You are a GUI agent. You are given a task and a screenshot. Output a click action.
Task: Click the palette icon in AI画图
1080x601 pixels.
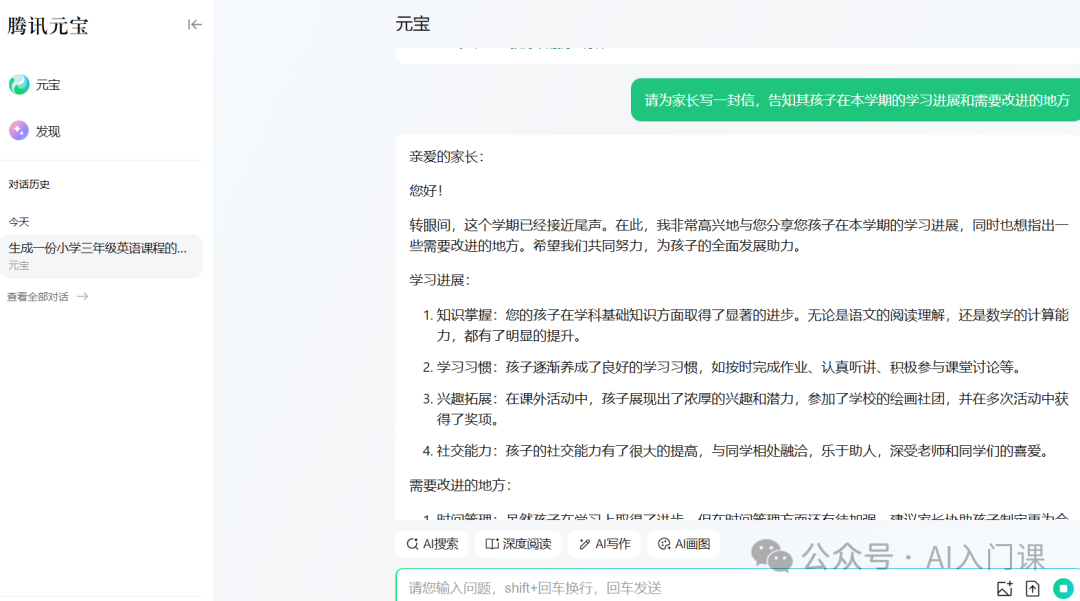664,544
